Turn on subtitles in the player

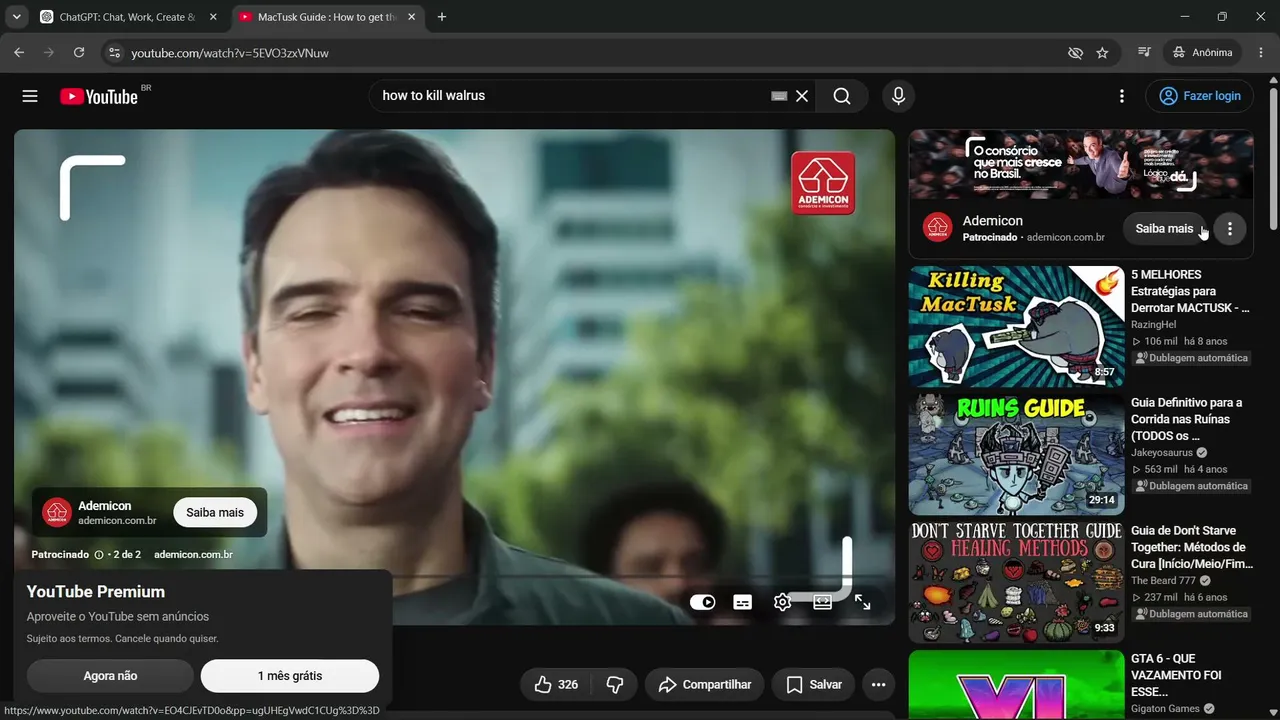[x=743, y=602]
